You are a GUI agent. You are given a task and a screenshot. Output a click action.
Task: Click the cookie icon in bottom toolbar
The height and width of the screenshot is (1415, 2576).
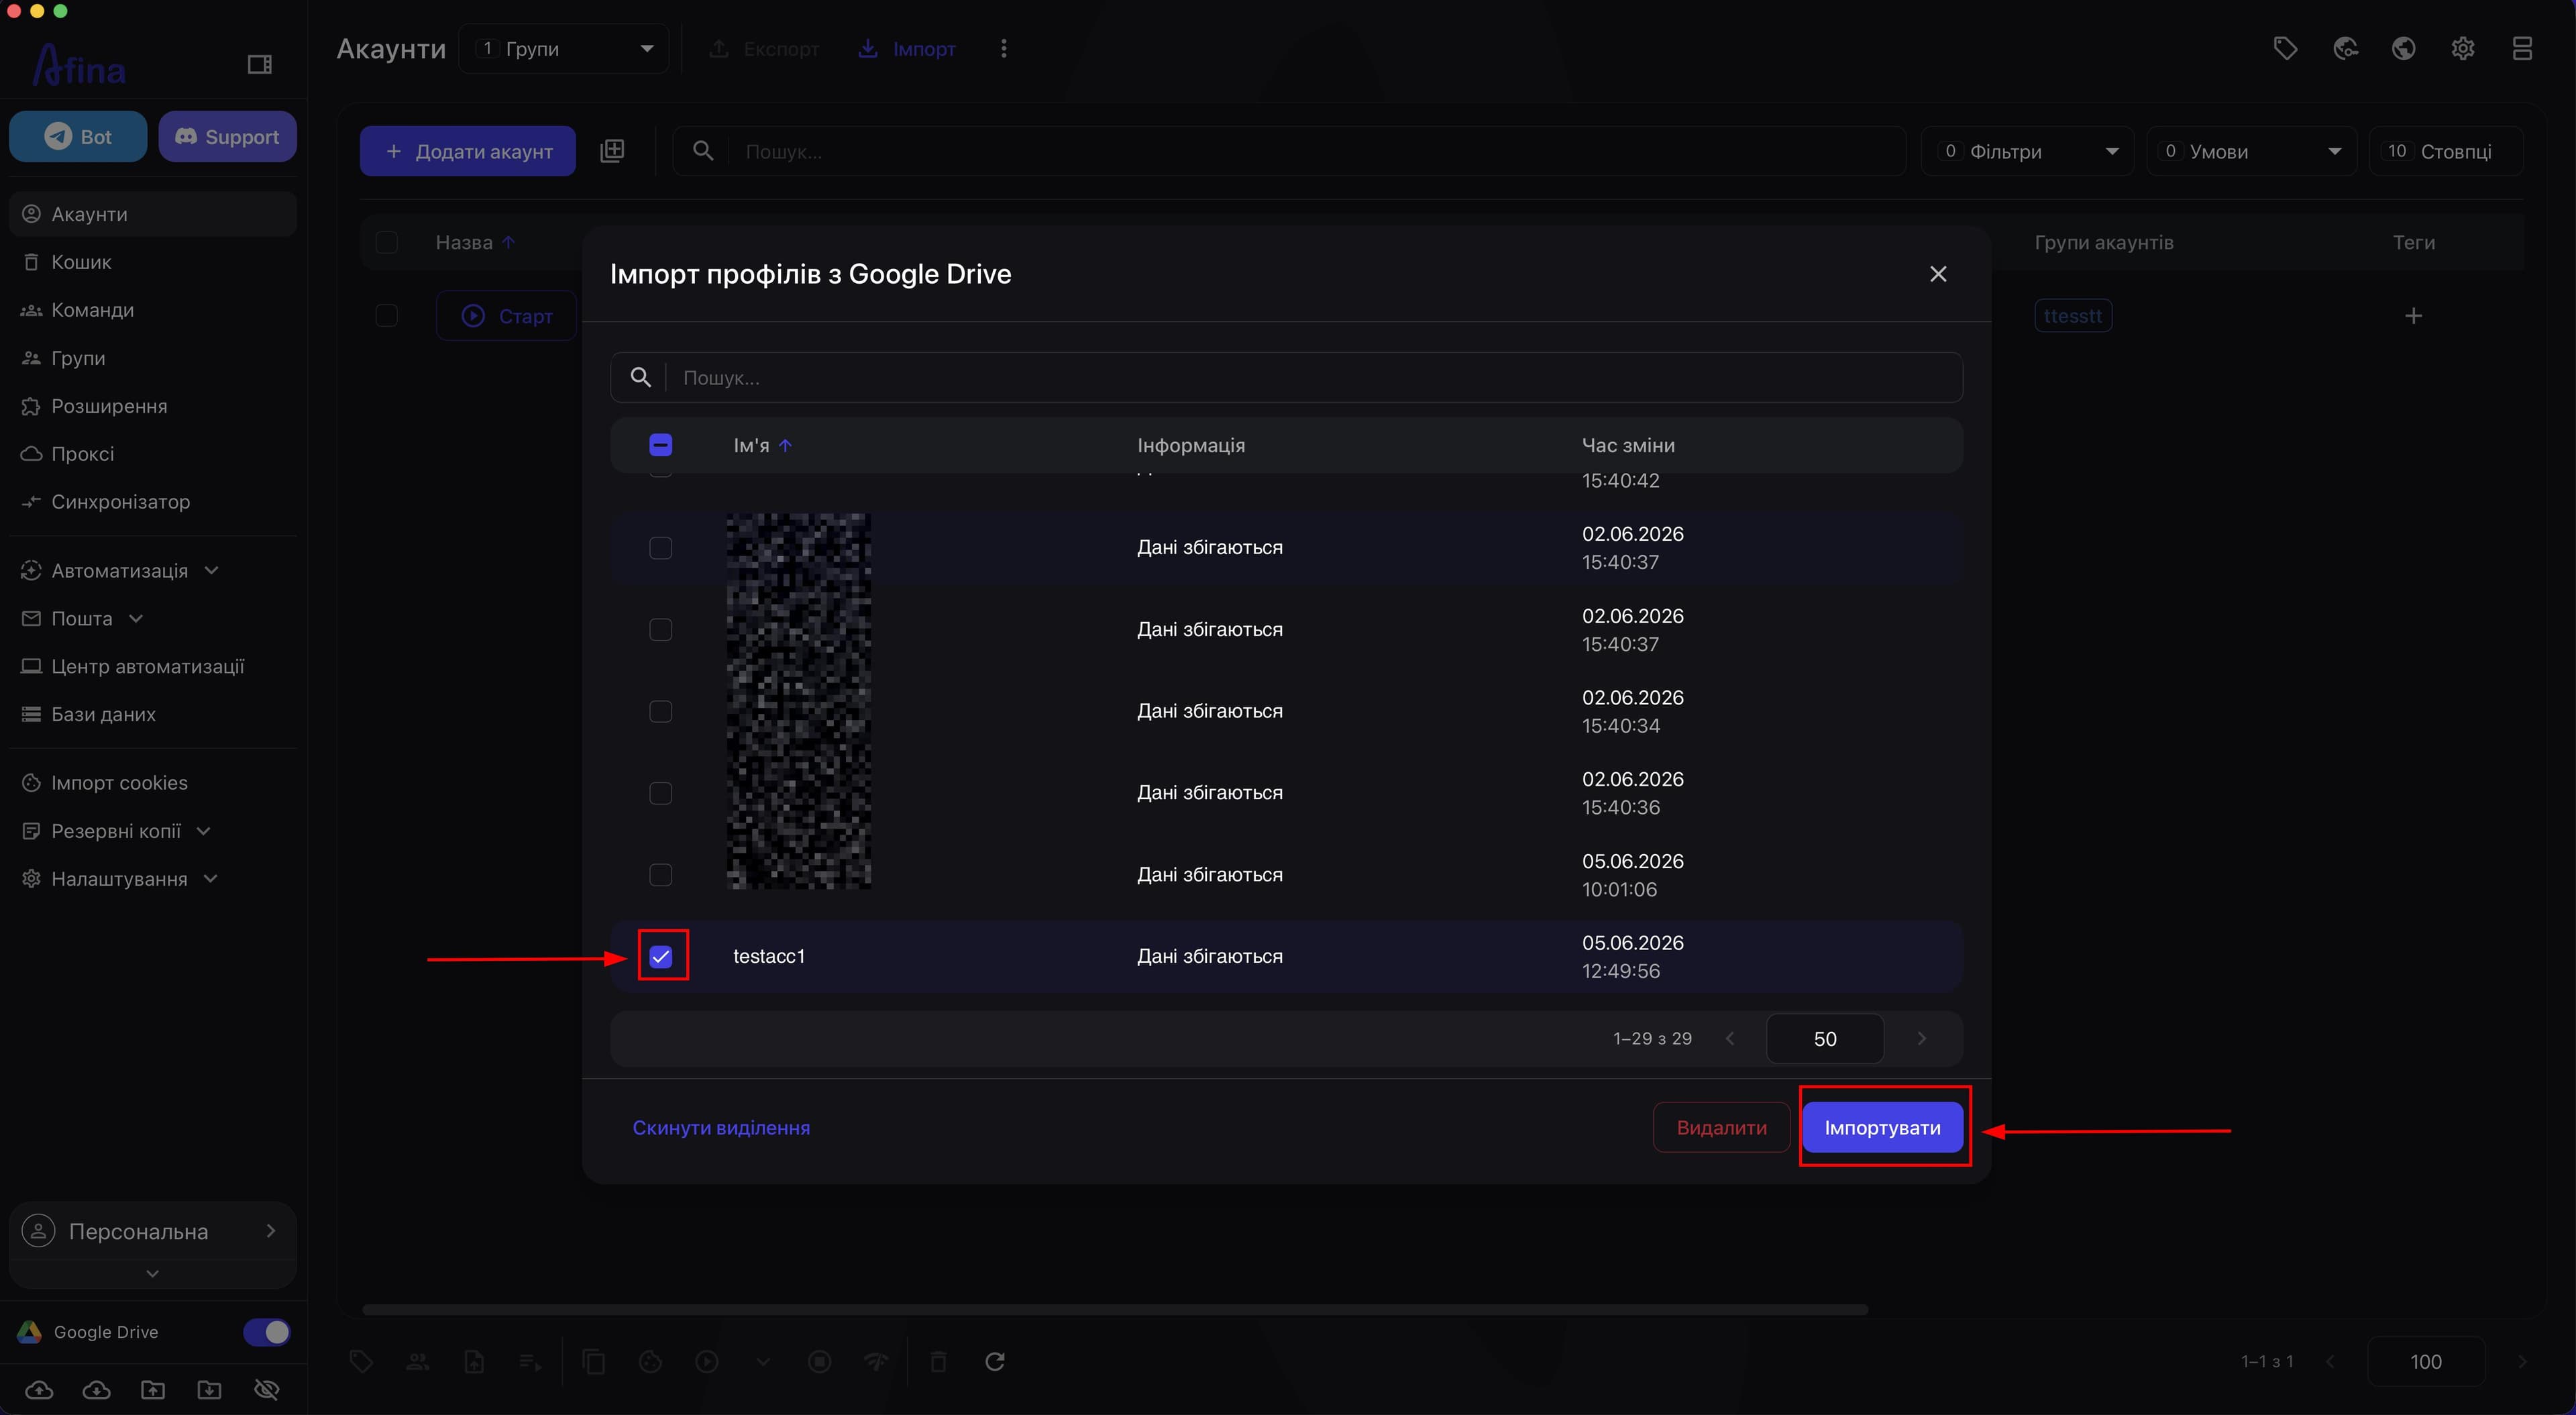[x=651, y=1361]
